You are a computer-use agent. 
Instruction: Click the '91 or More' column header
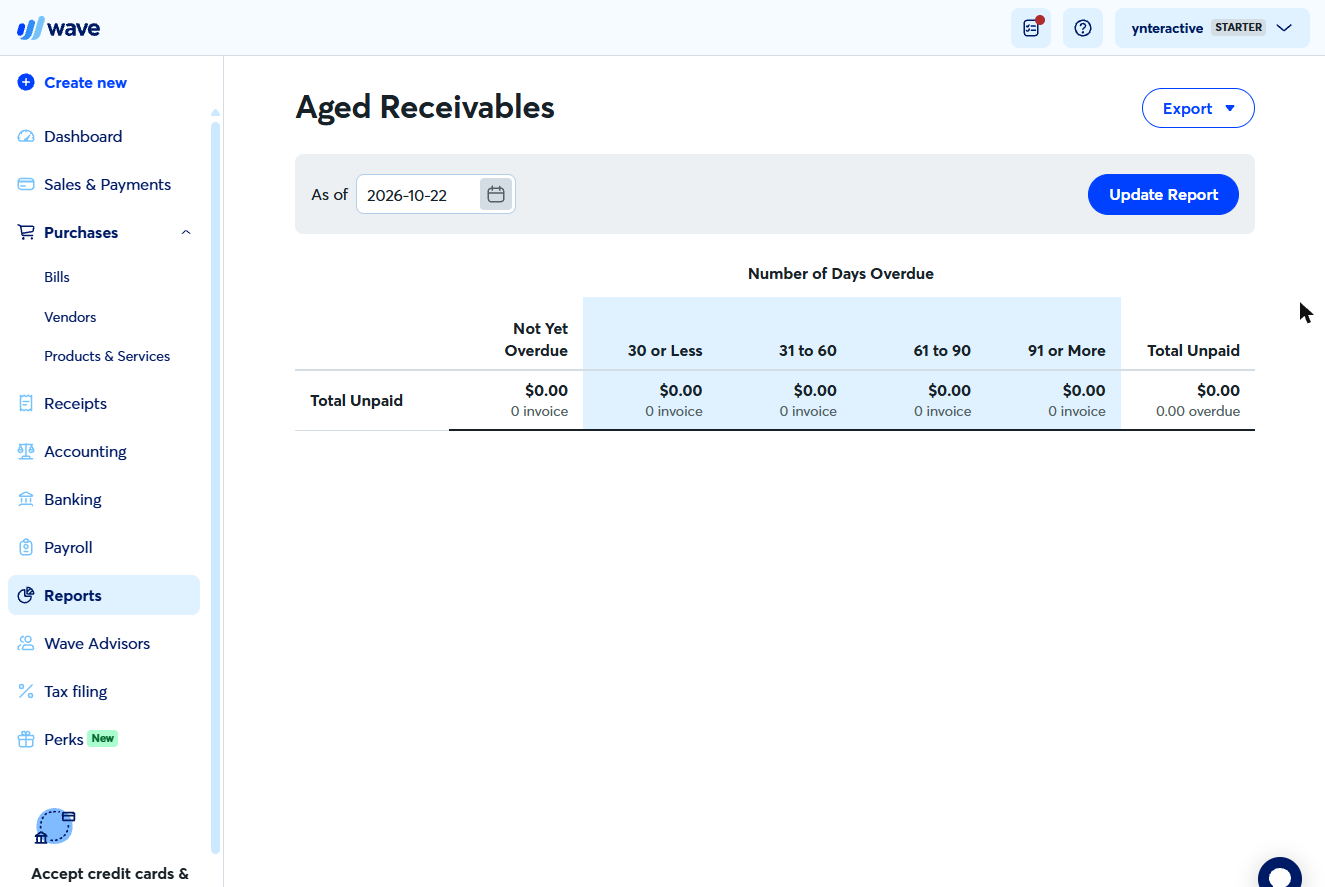click(x=1067, y=351)
